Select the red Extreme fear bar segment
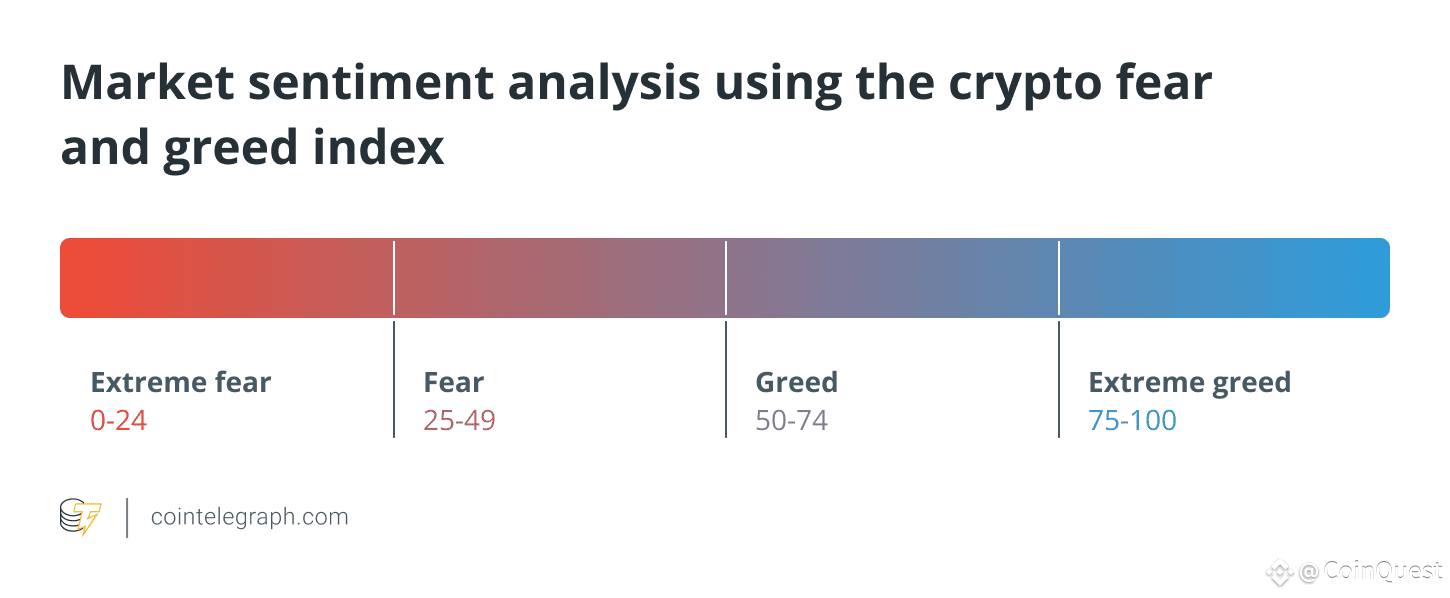This screenshot has width=1450, height=598. tap(226, 278)
